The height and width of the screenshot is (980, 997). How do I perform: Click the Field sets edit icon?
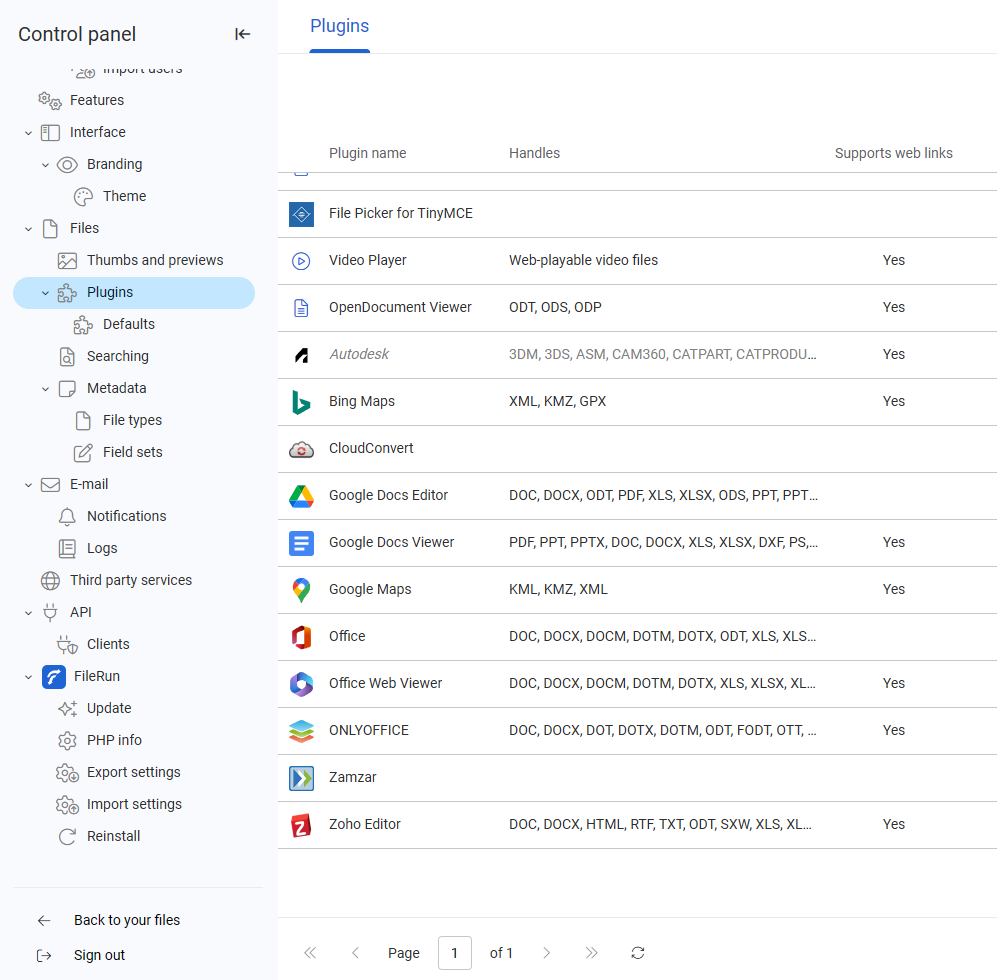point(83,453)
